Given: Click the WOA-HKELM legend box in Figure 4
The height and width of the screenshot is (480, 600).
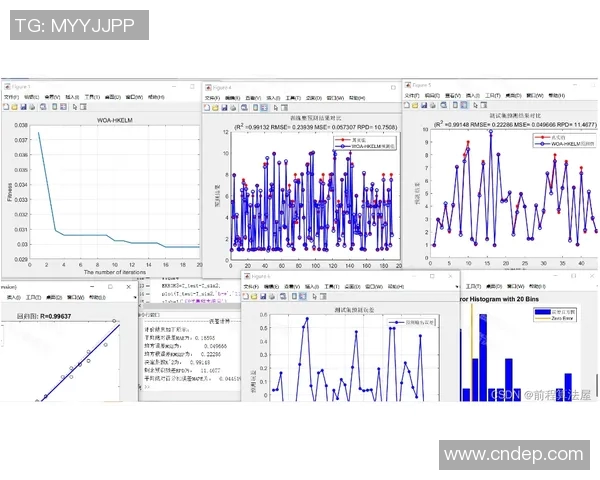Looking at the screenshot, I should (364, 143).
